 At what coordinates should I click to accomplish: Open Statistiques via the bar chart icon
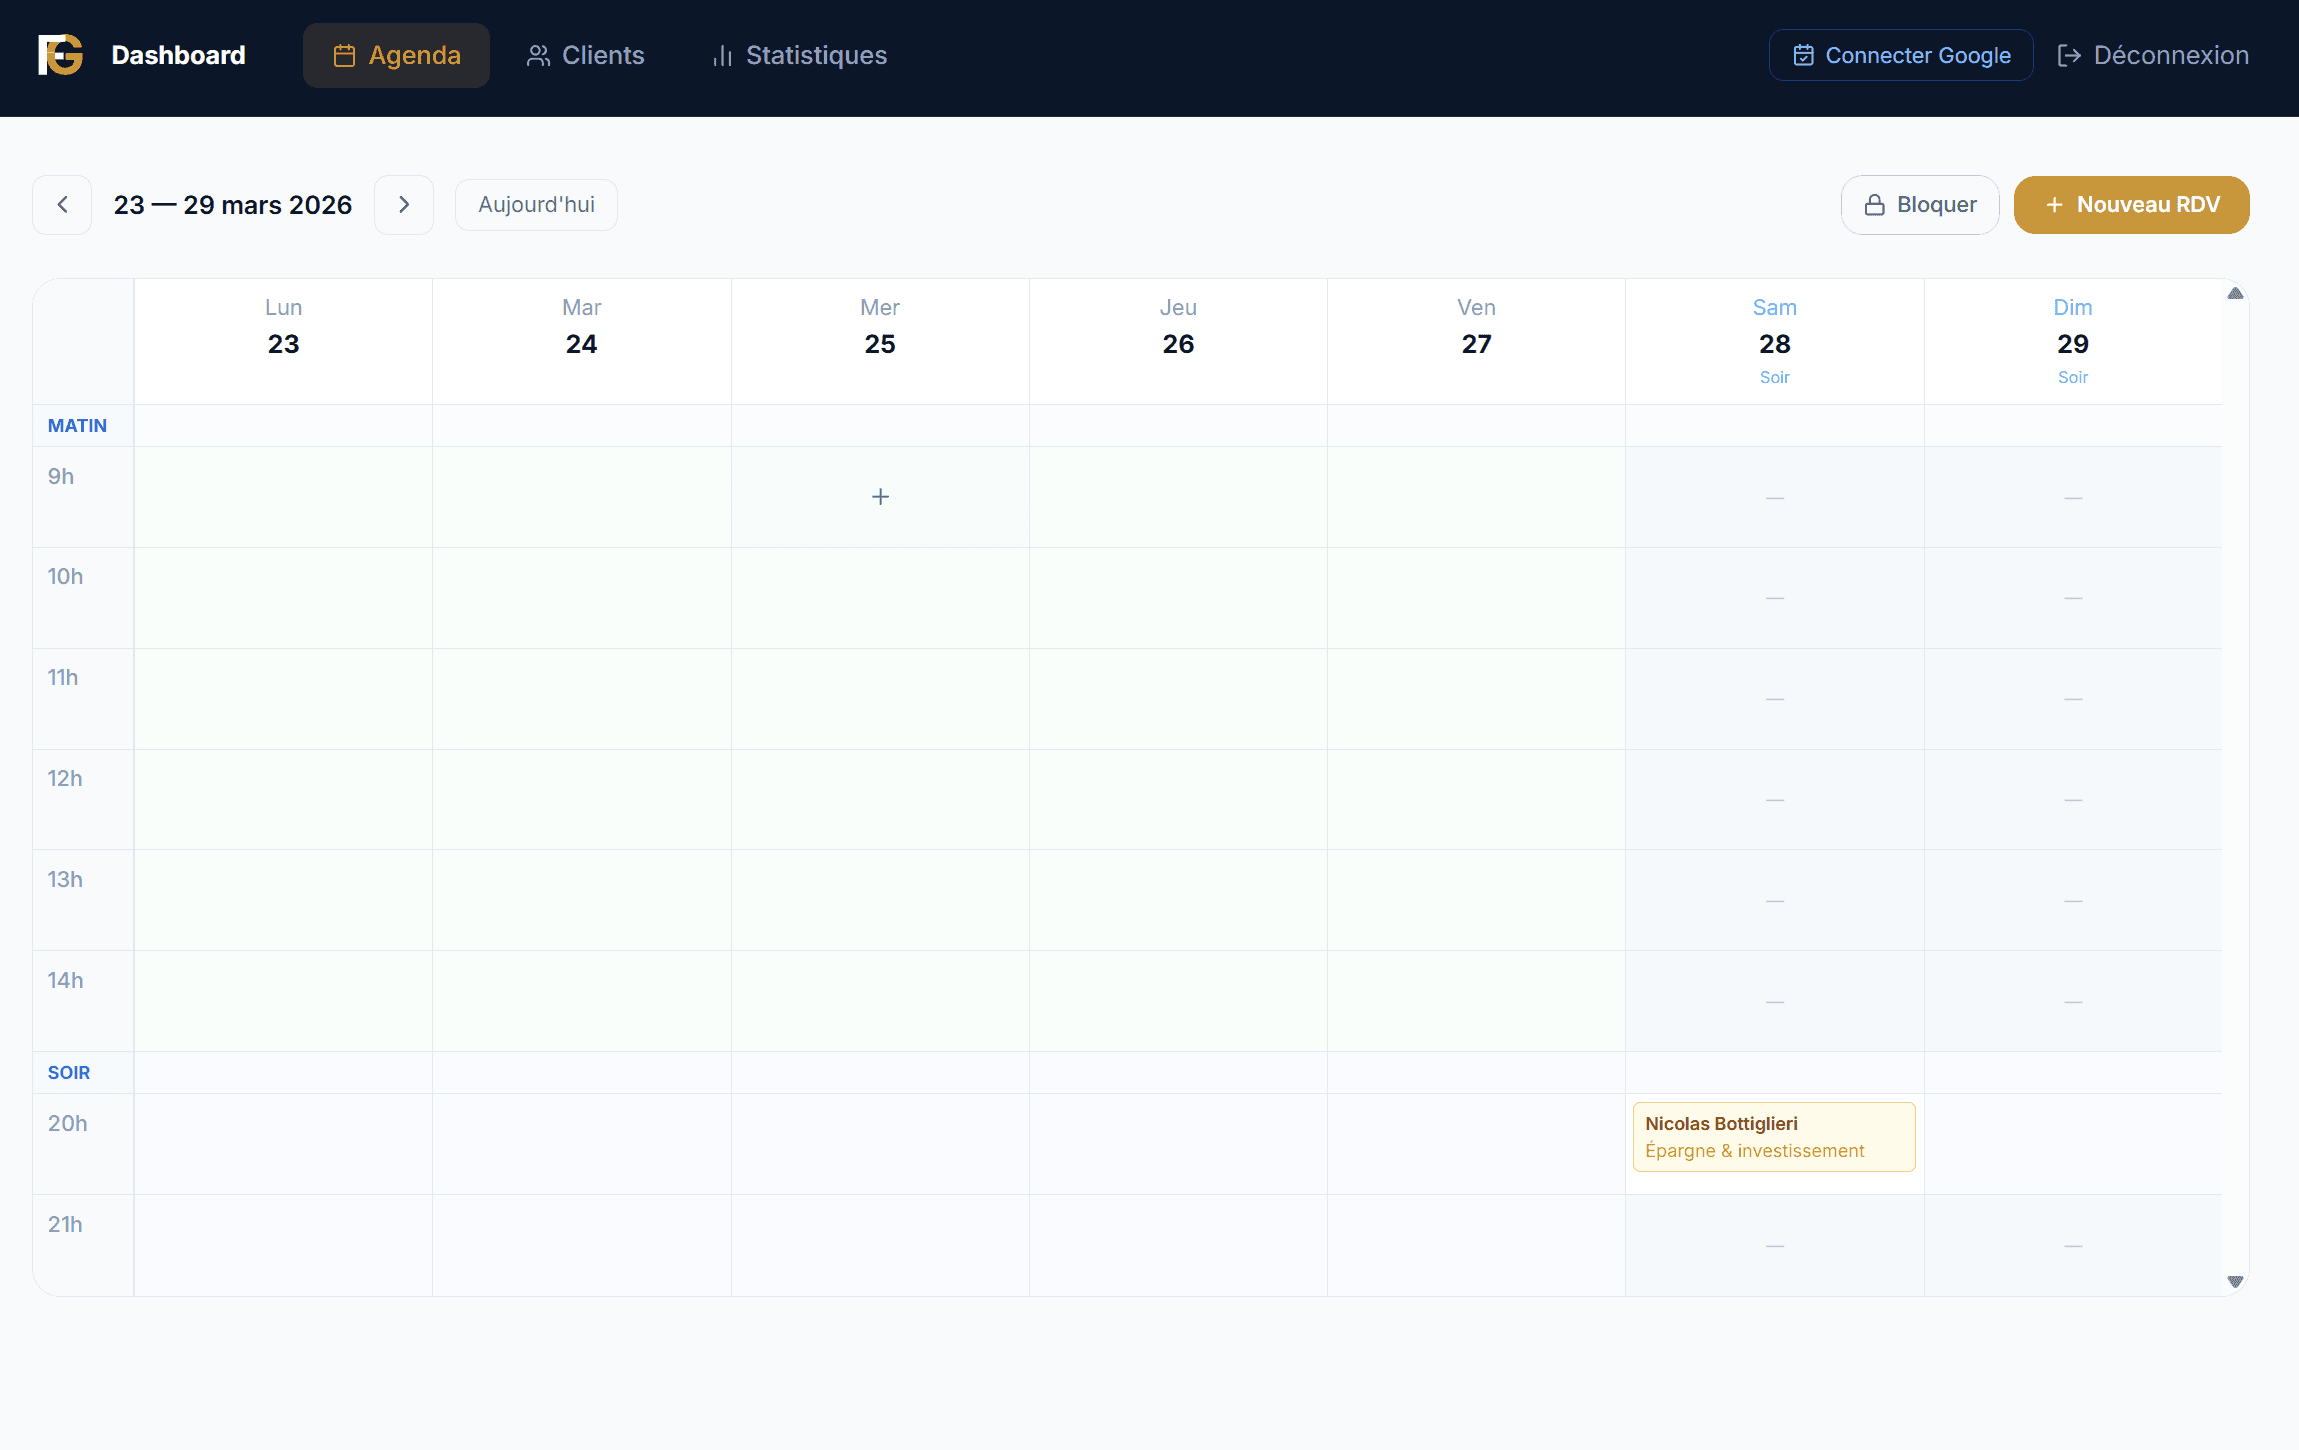[x=721, y=56]
